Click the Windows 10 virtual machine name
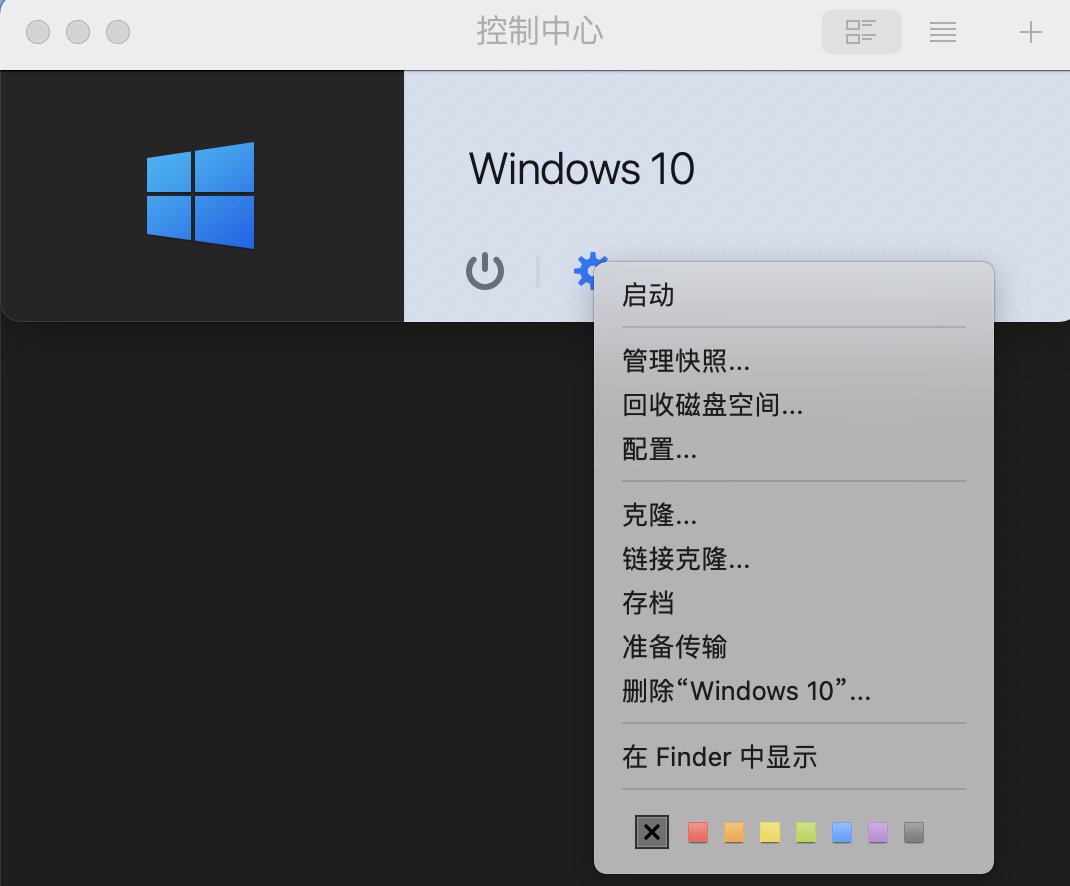Screen dimensions: 1070x886 581,169
